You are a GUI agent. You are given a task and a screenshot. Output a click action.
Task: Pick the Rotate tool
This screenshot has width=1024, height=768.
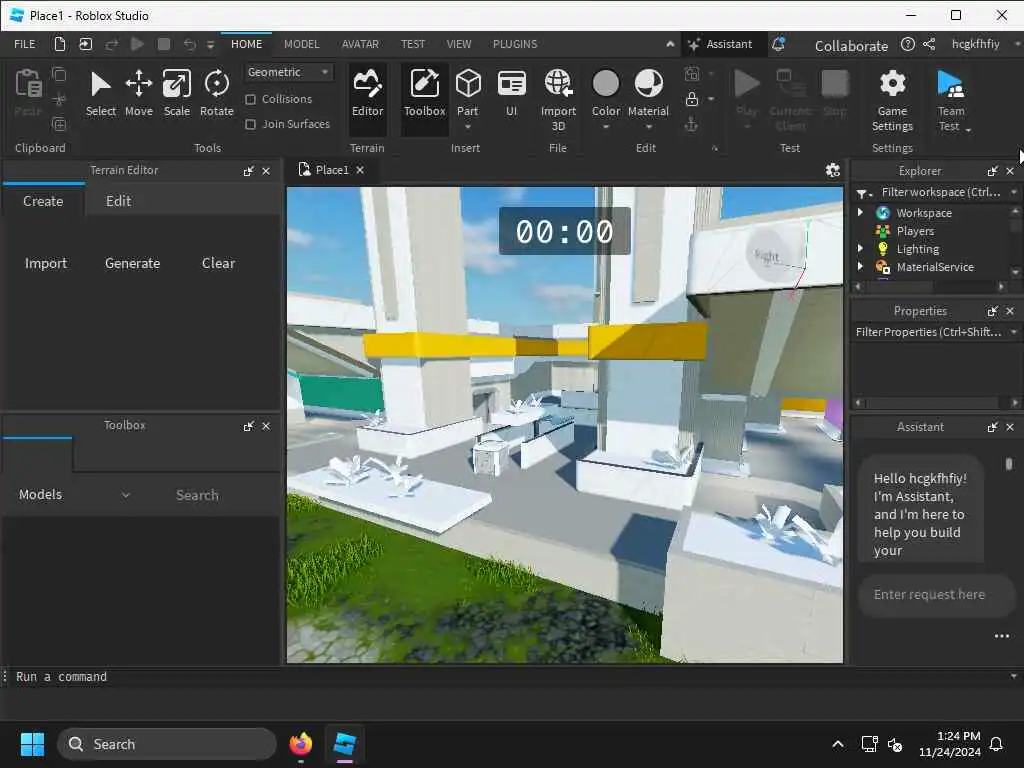tap(217, 93)
